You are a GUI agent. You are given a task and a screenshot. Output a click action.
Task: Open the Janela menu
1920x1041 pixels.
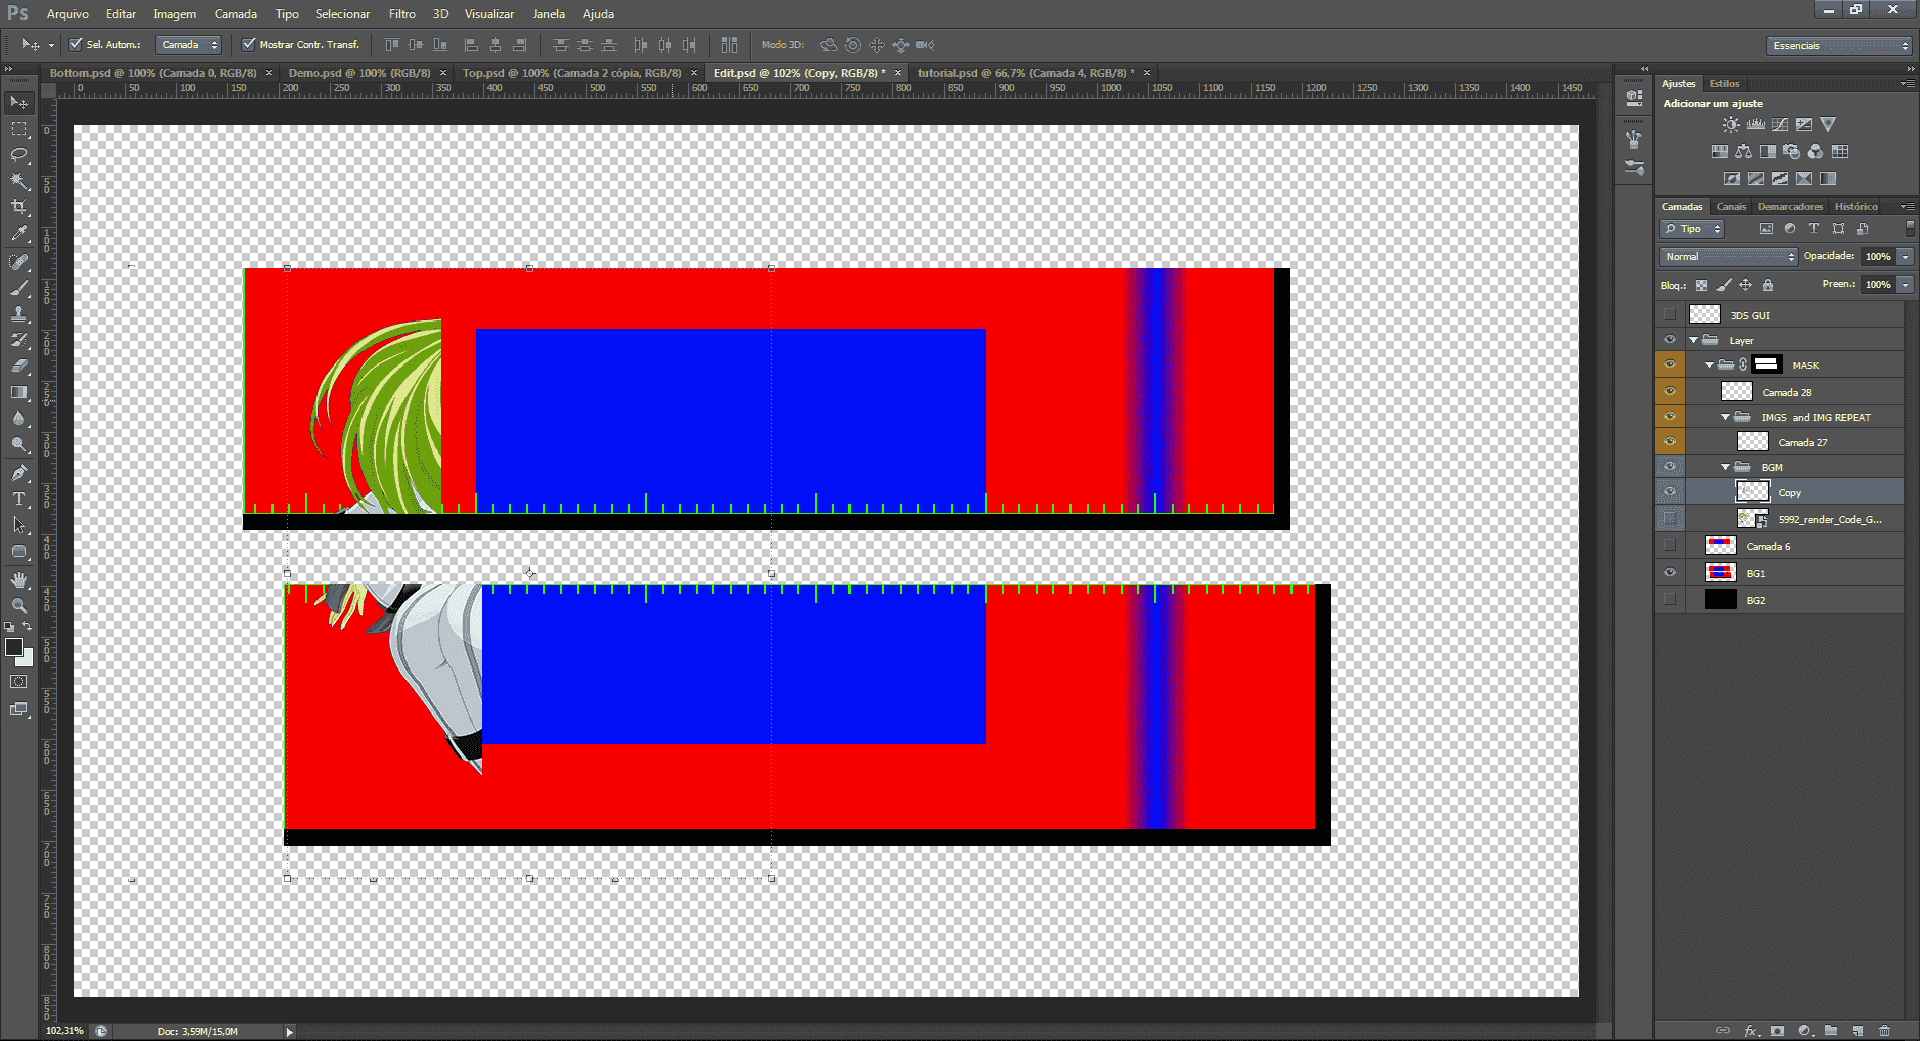549,14
